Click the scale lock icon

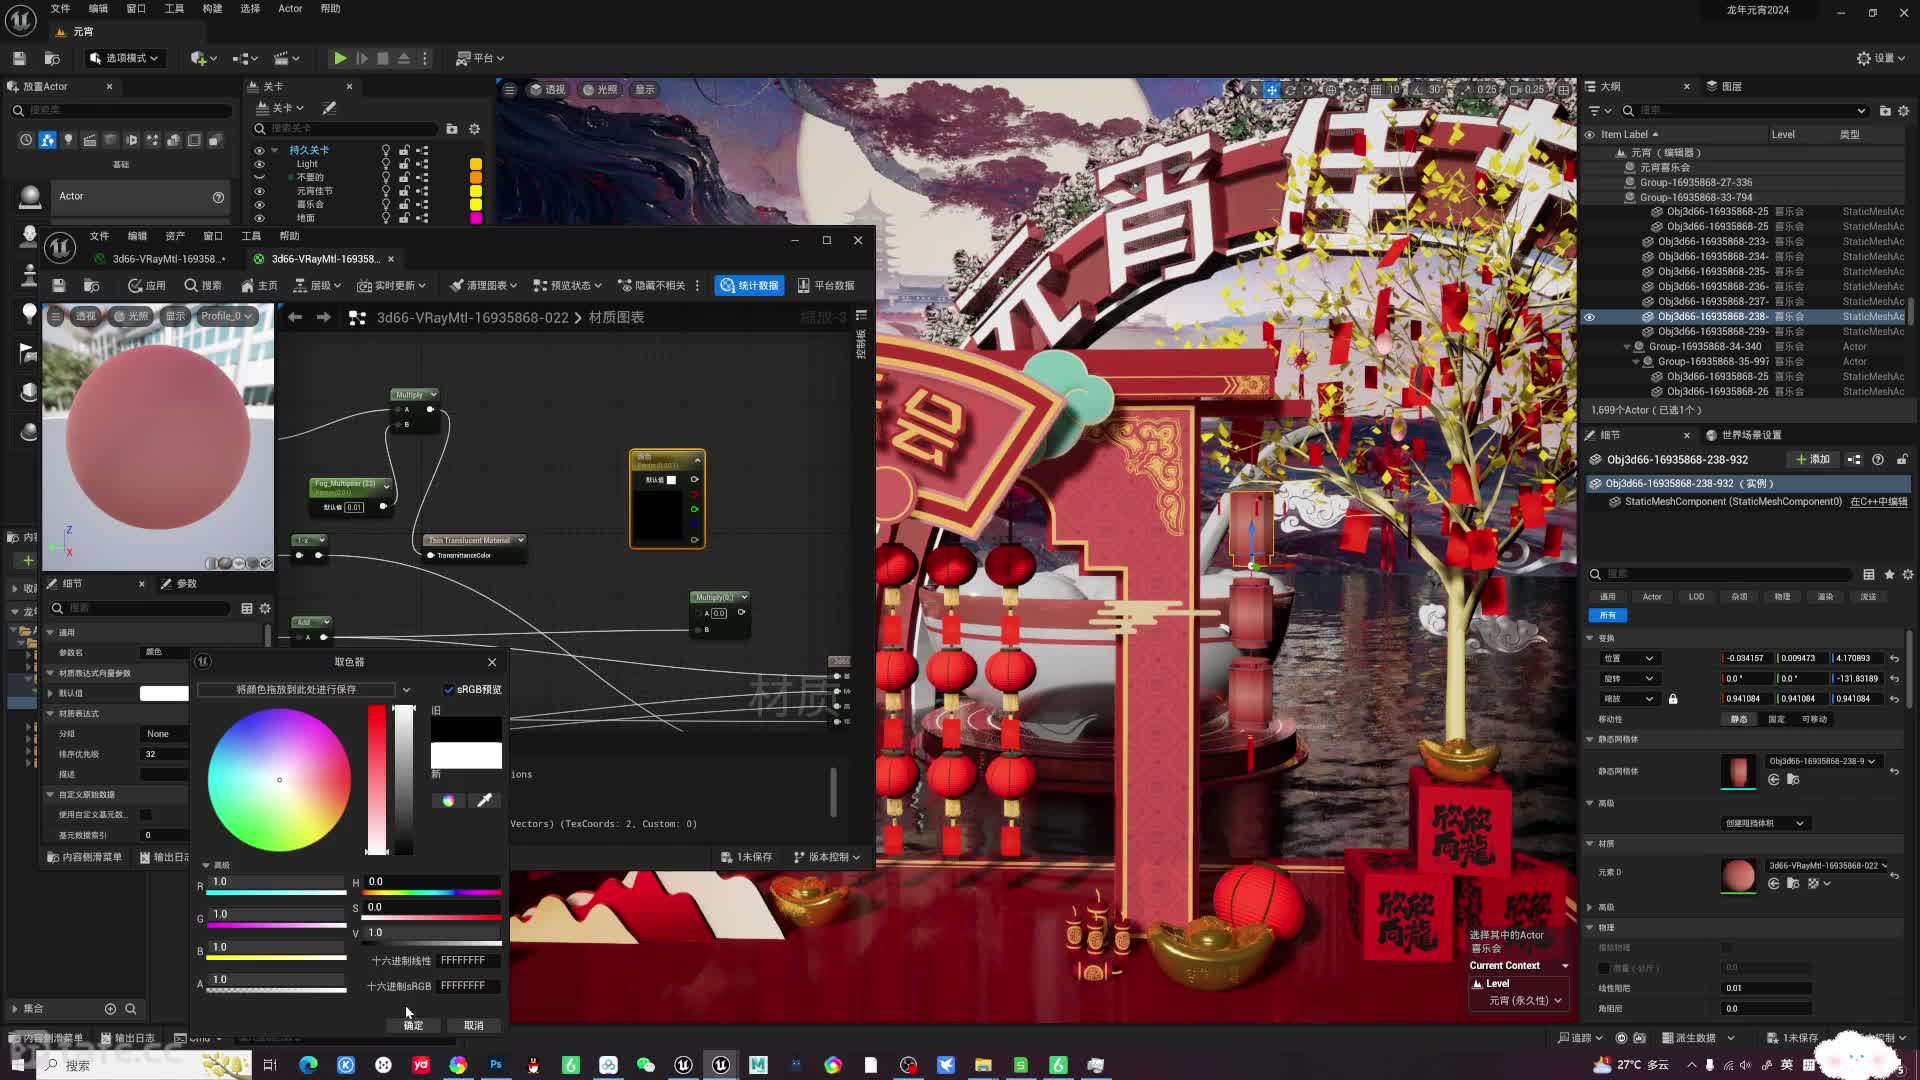(x=1673, y=699)
